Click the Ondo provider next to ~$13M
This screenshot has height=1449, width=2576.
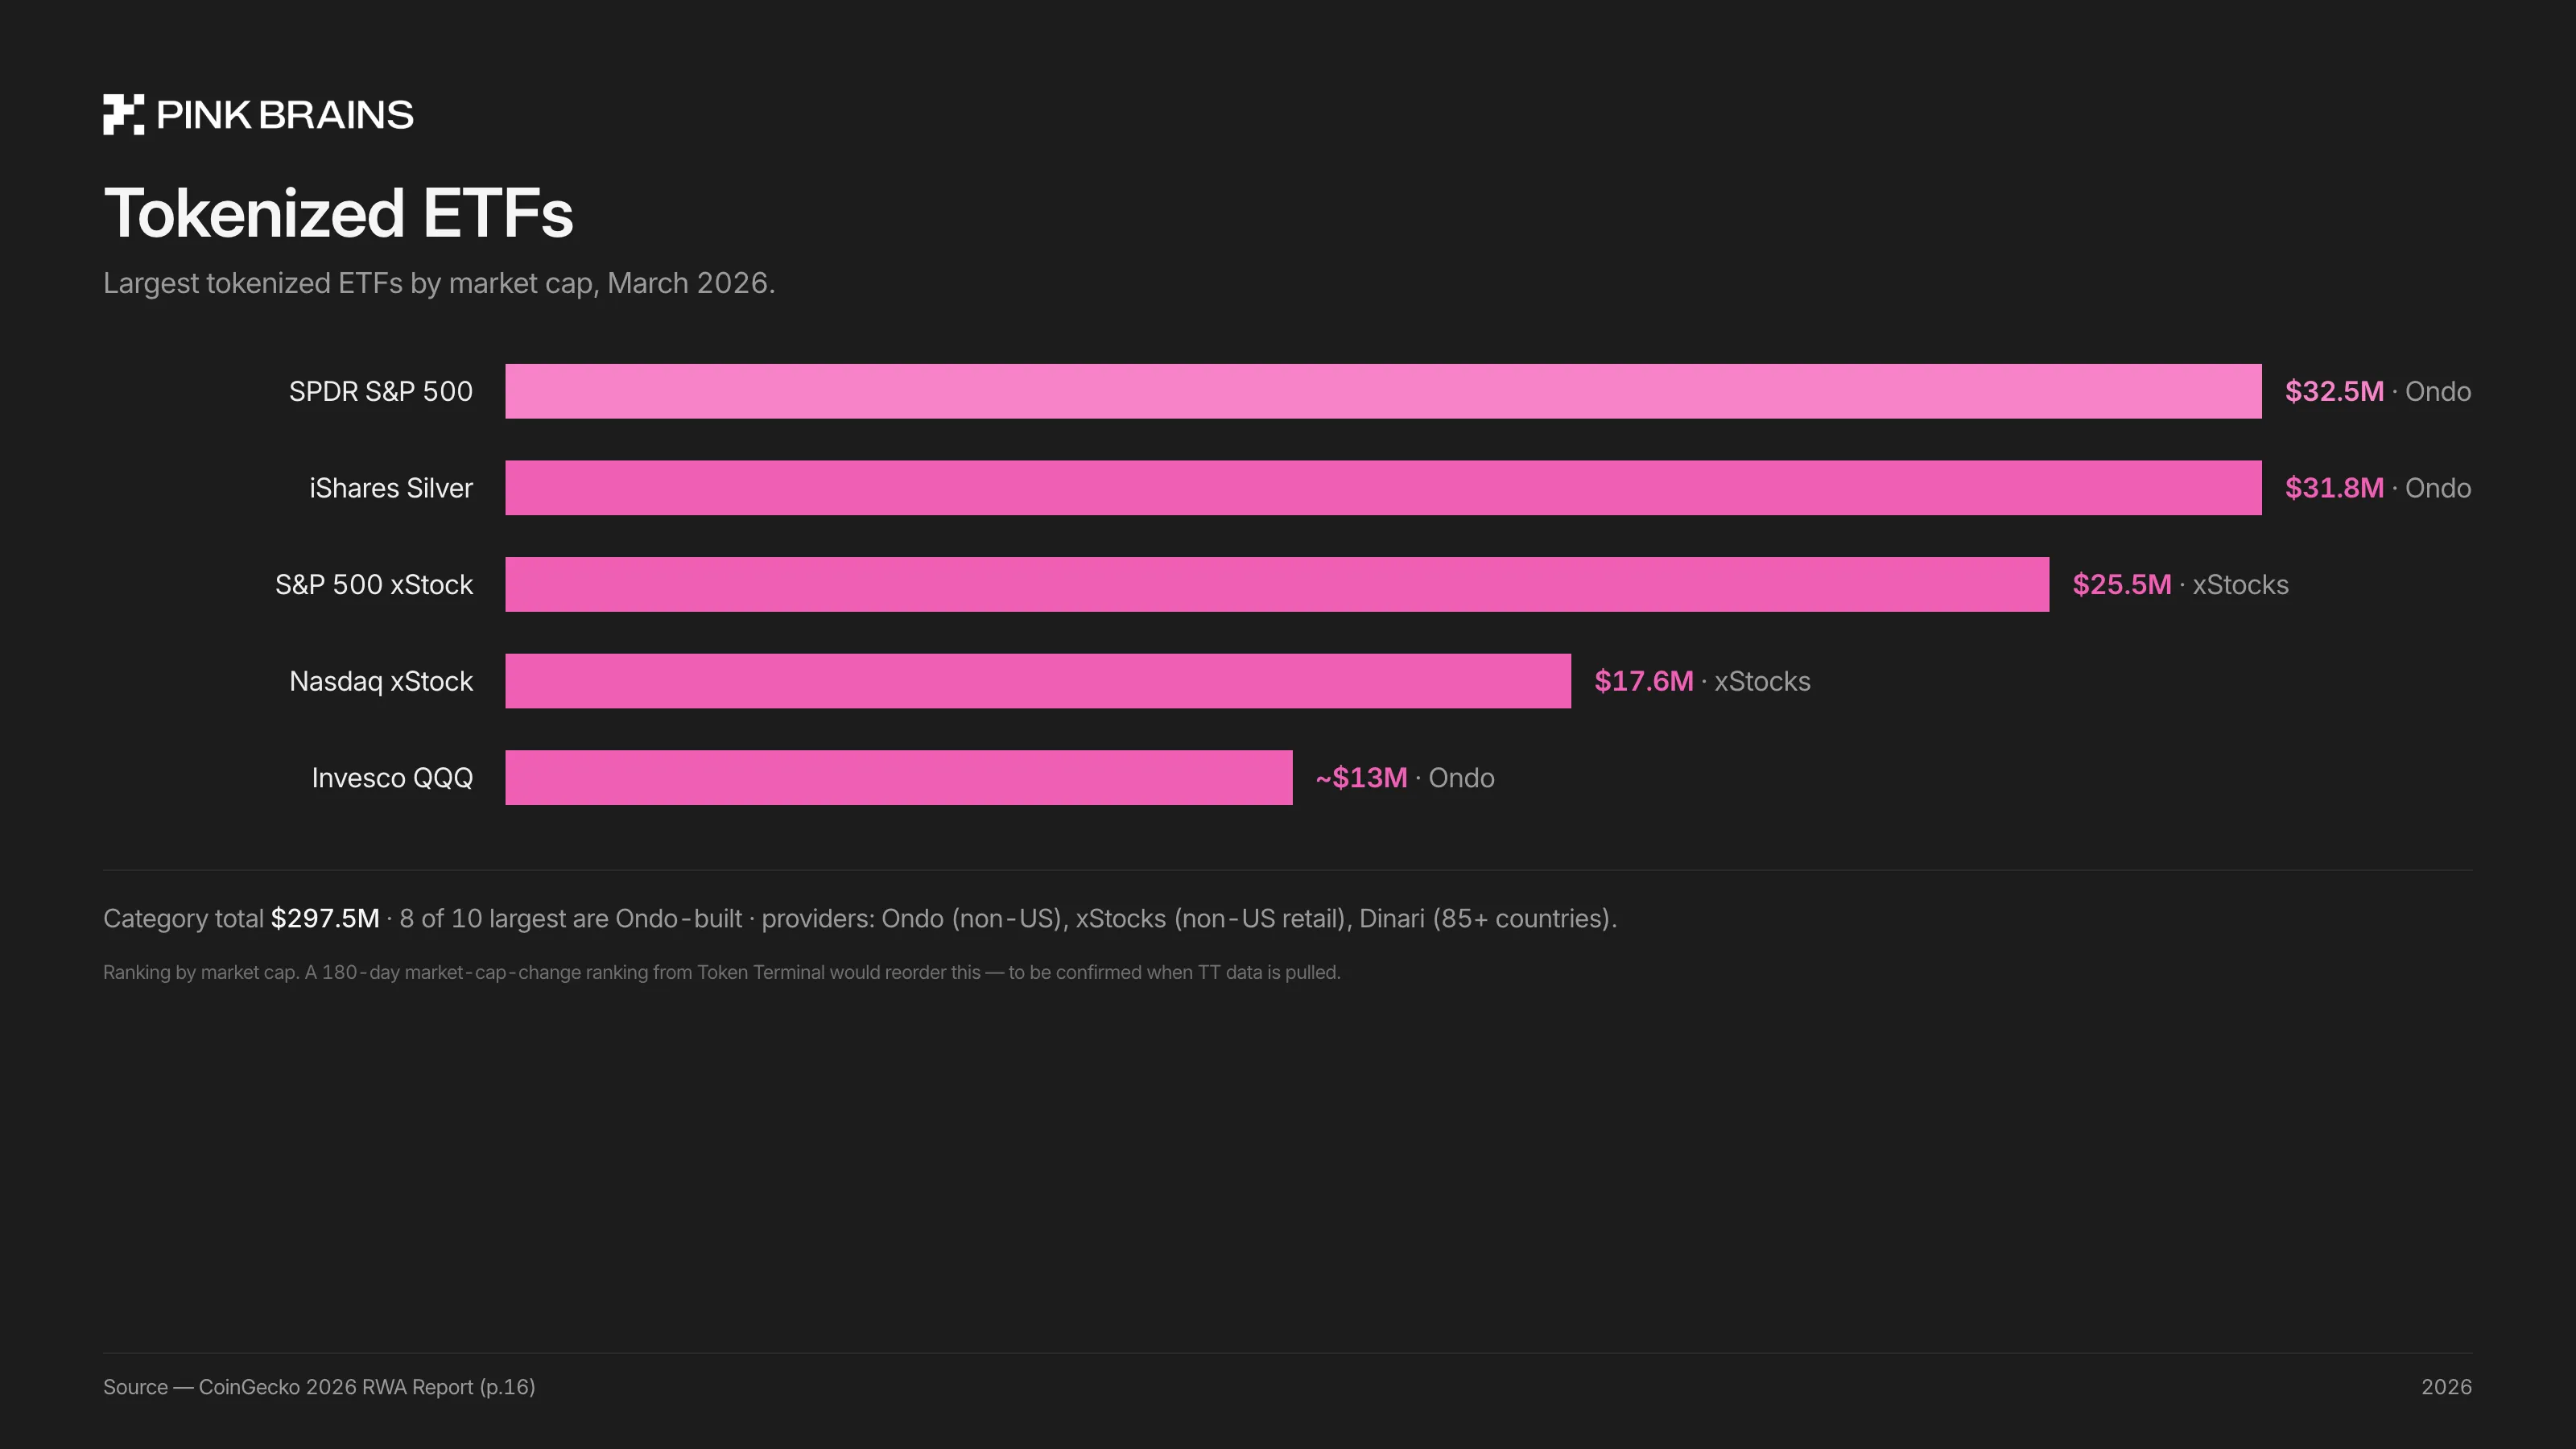coord(1461,778)
